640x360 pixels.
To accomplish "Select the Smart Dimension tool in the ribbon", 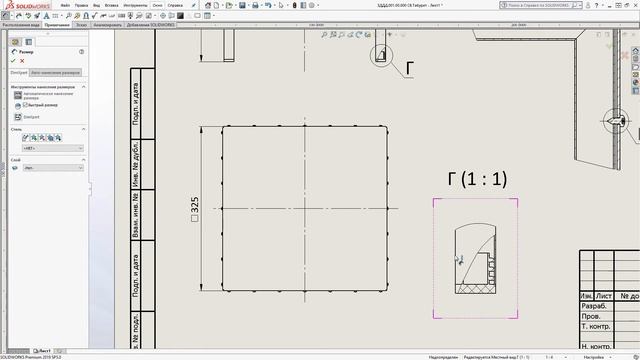I will (x=5, y=16).
